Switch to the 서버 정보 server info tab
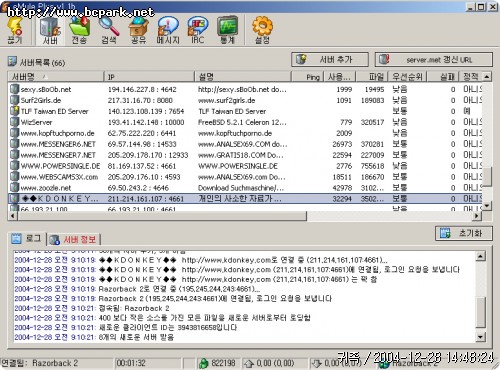The height and width of the screenshot is (370, 500). [x=74, y=239]
